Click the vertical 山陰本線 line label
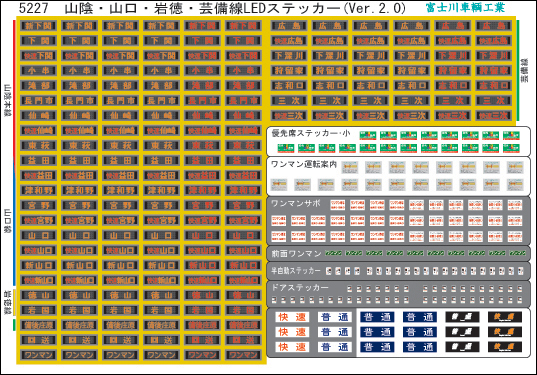 tap(7, 100)
